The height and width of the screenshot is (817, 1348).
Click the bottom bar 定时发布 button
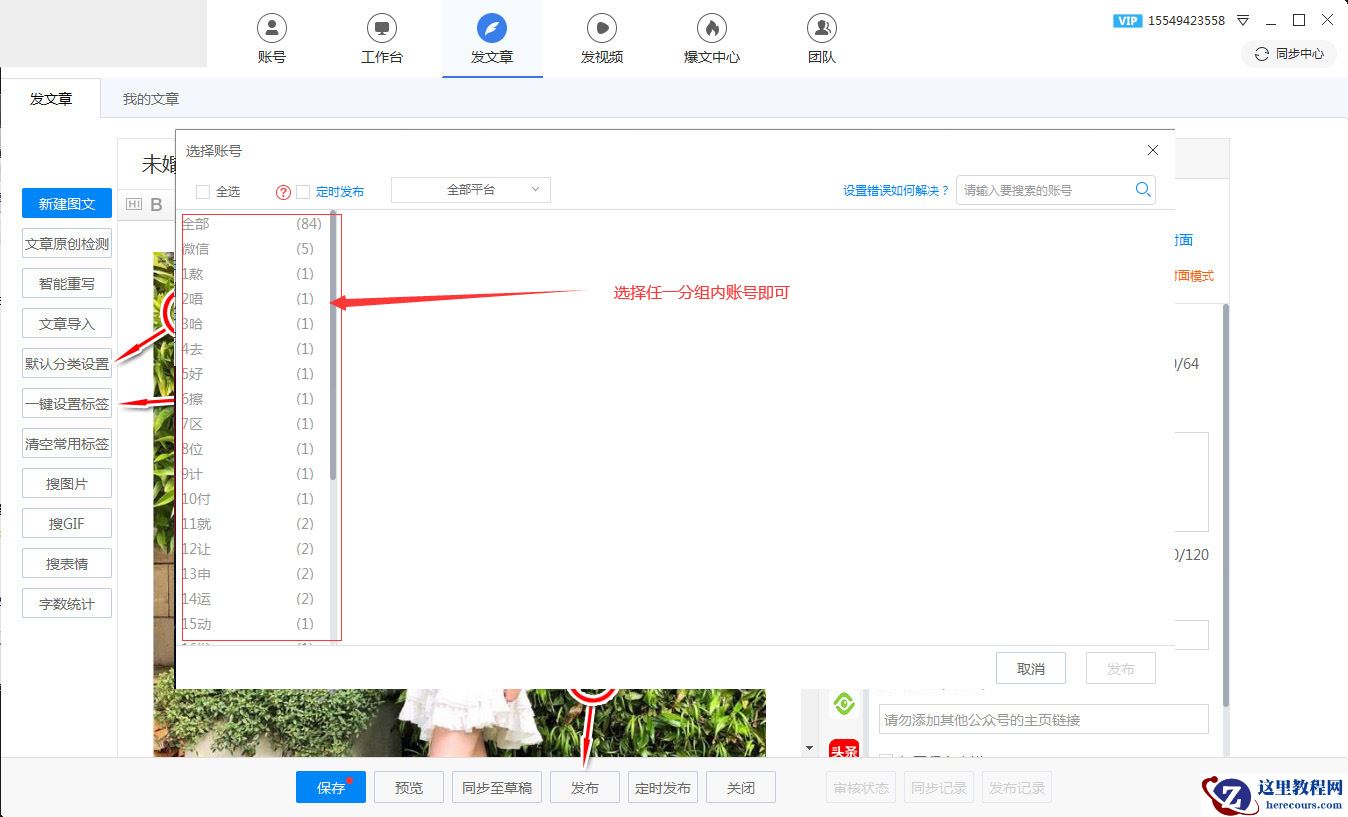coord(663,787)
